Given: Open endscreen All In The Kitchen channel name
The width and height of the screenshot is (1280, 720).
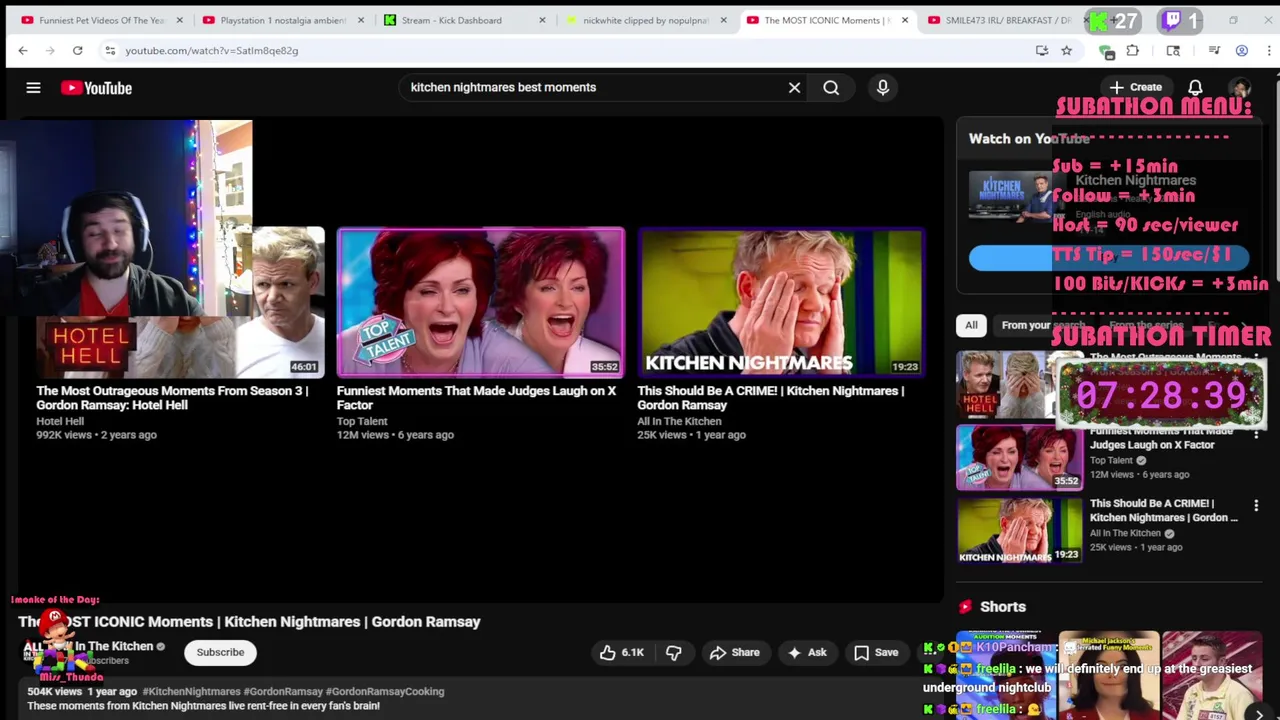Looking at the screenshot, I should (x=679, y=421).
